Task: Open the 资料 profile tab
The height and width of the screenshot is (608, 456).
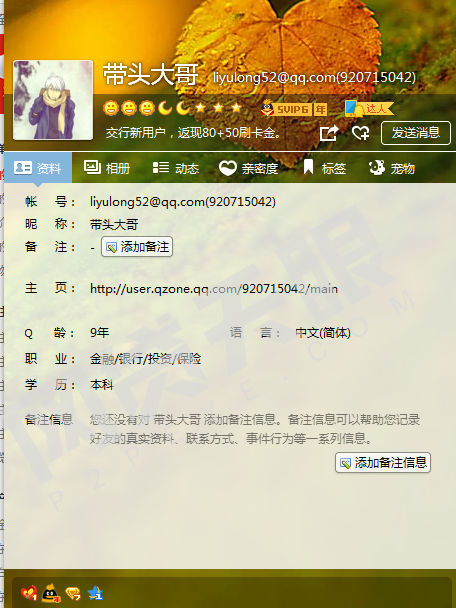Action: coord(38,168)
